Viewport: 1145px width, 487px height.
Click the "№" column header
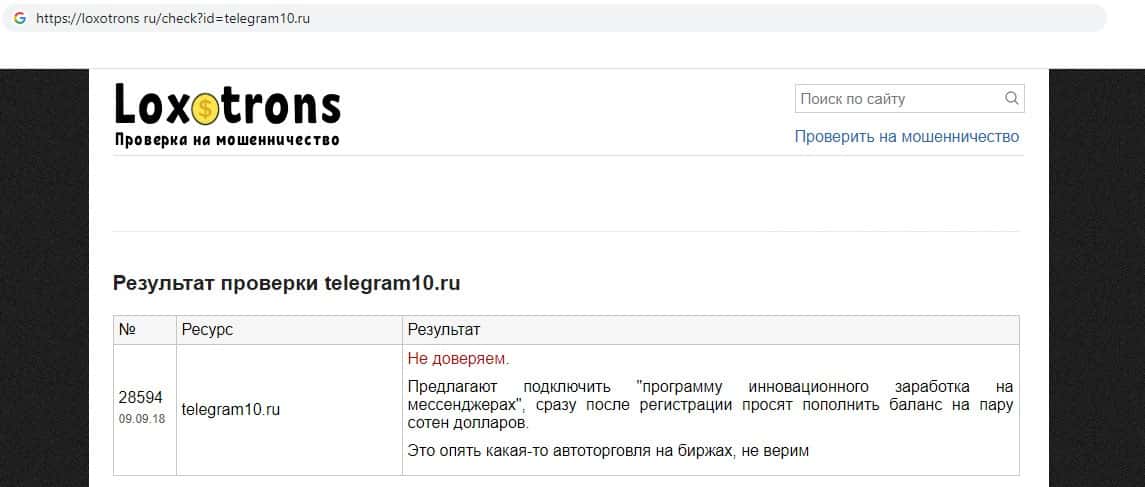point(127,330)
